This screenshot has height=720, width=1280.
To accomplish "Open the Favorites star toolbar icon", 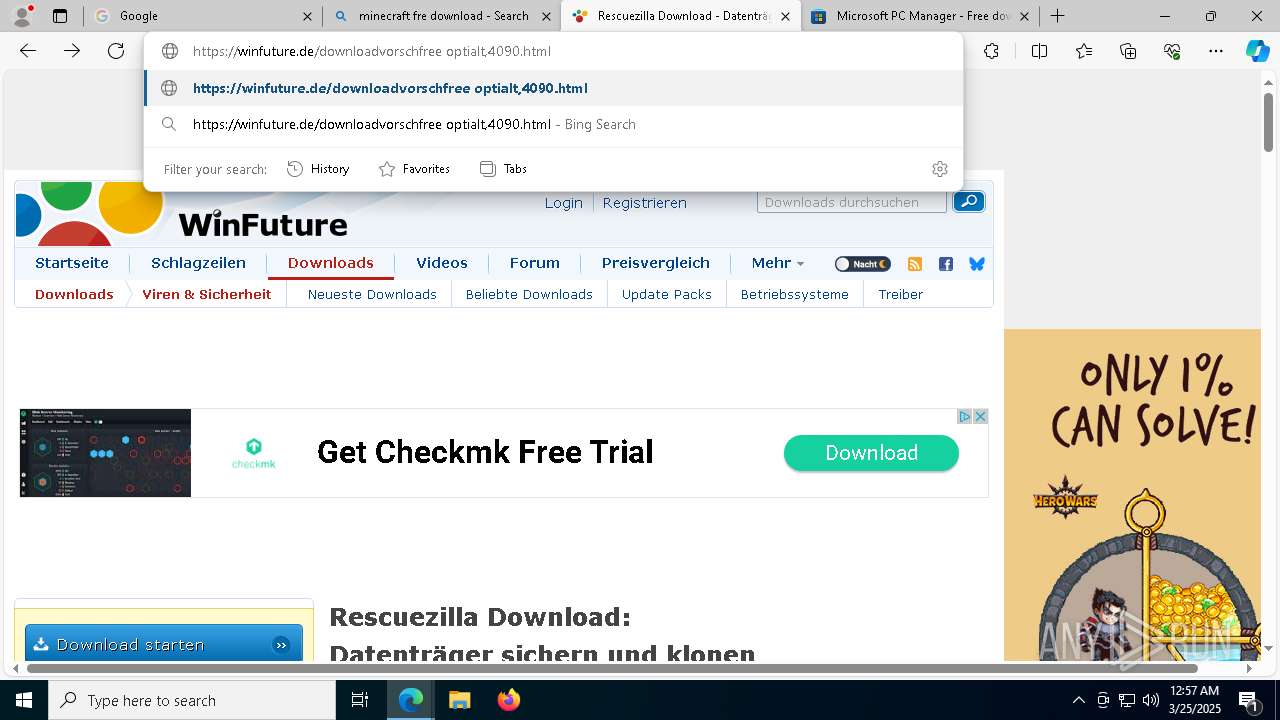I will [x=1084, y=51].
